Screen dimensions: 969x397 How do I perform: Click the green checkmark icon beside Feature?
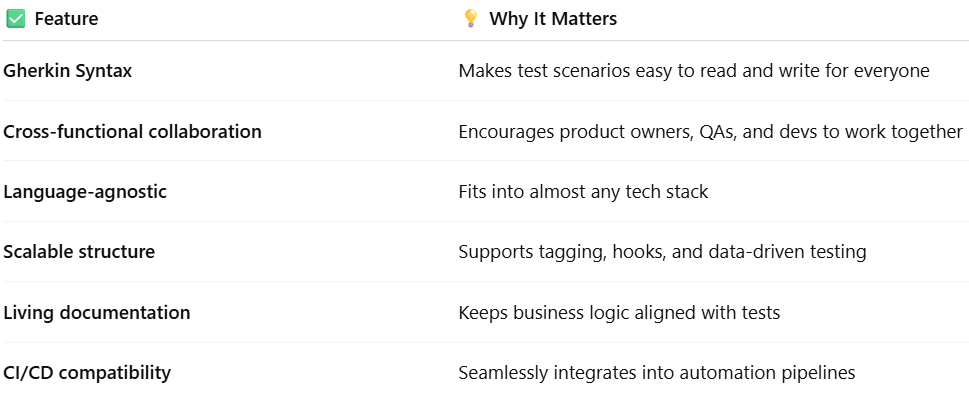point(15,19)
